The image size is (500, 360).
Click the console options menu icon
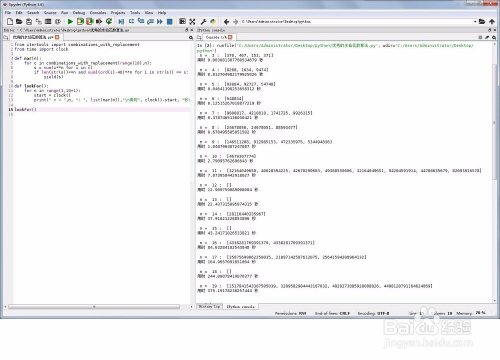(x=480, y=37)
